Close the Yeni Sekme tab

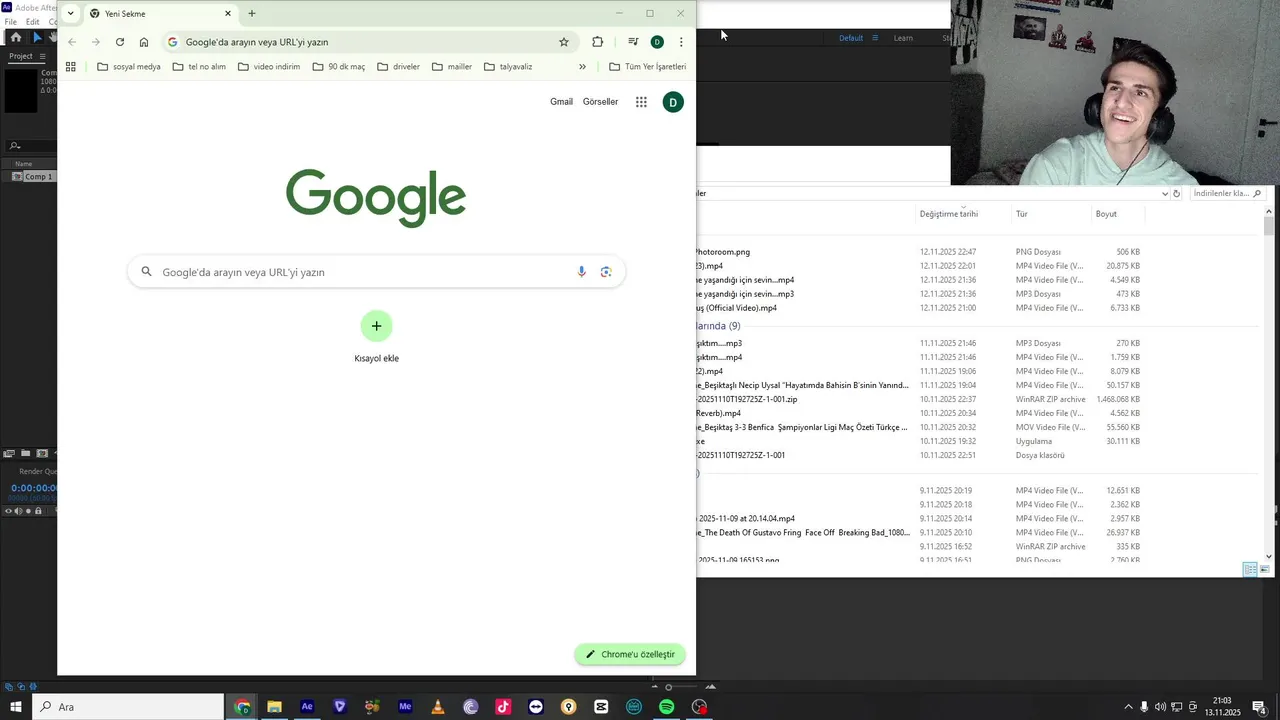(x=228, y=13)
